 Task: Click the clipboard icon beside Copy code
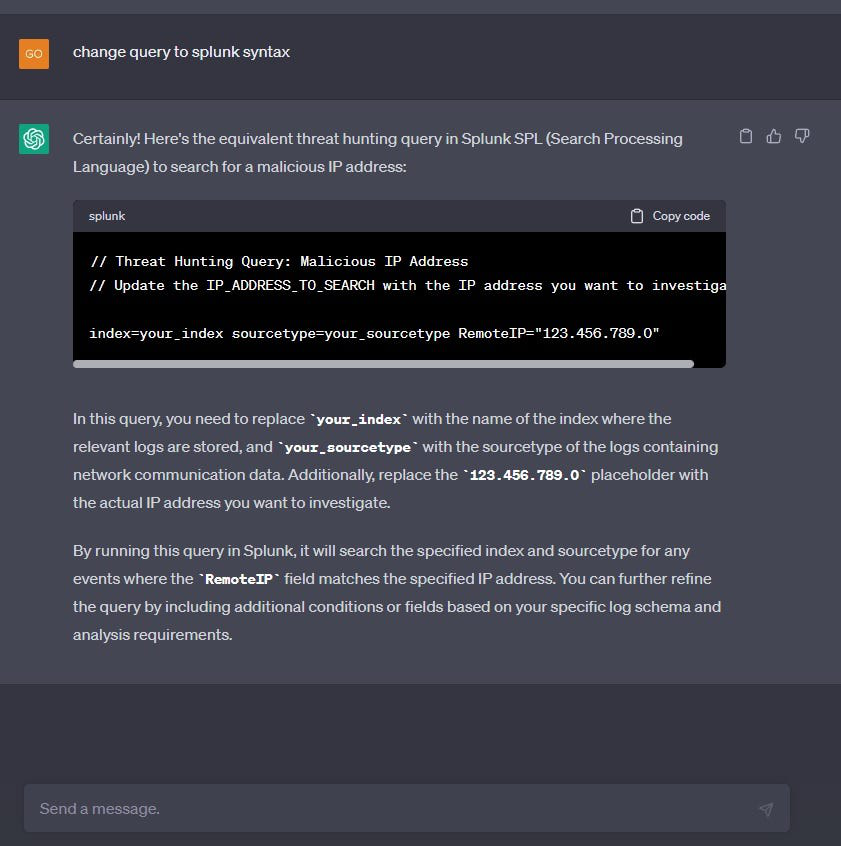(637, 216)
